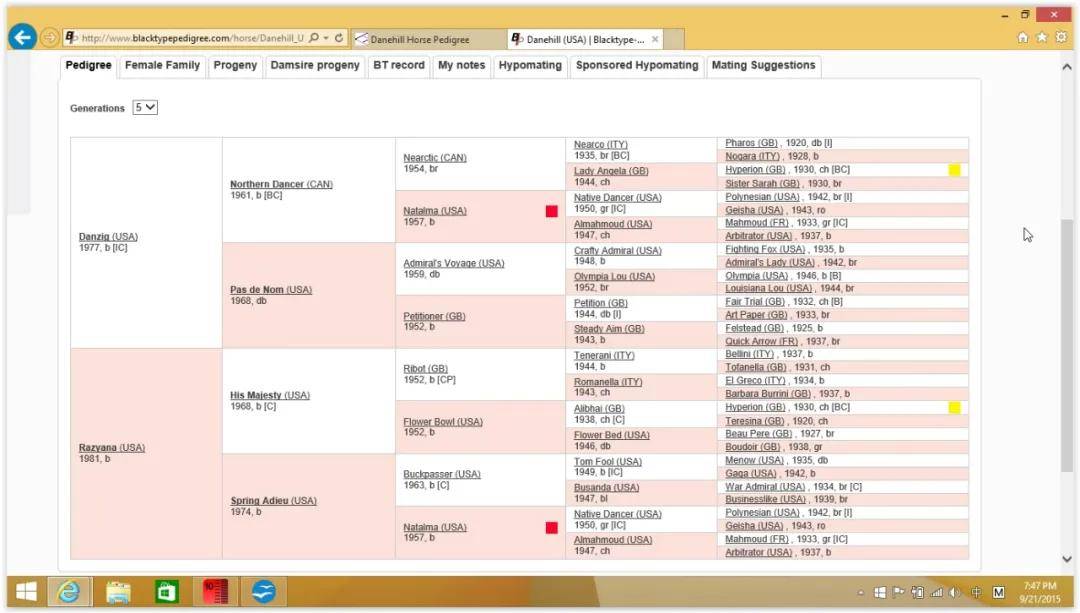
Task: Click the Windows Start button
Action: point(26,591)
